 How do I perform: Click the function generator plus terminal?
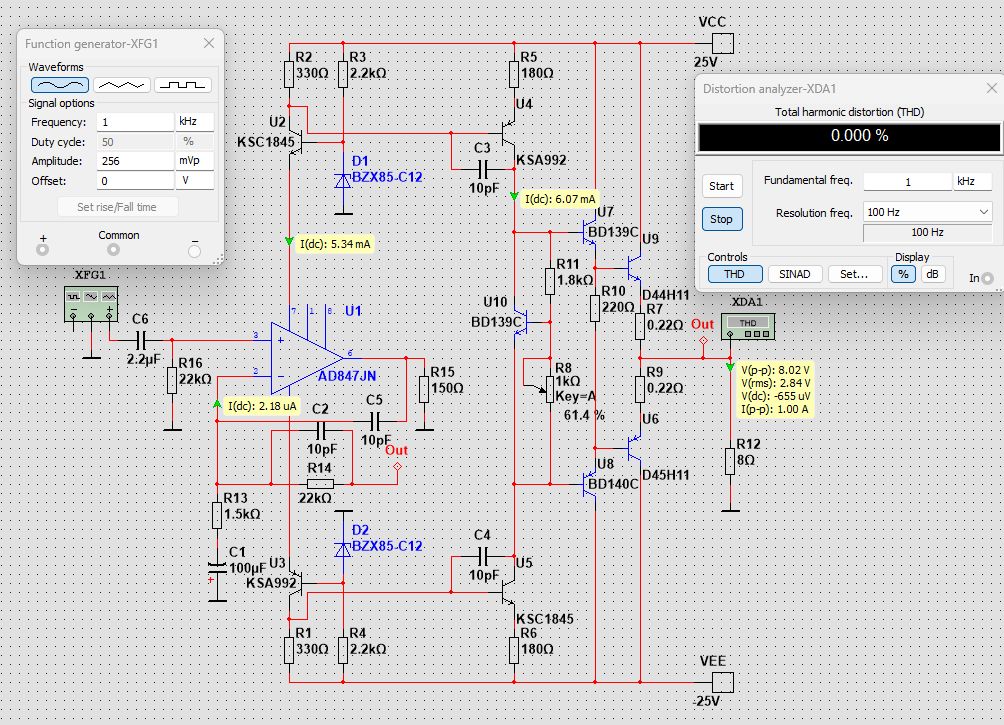point(43,250)
